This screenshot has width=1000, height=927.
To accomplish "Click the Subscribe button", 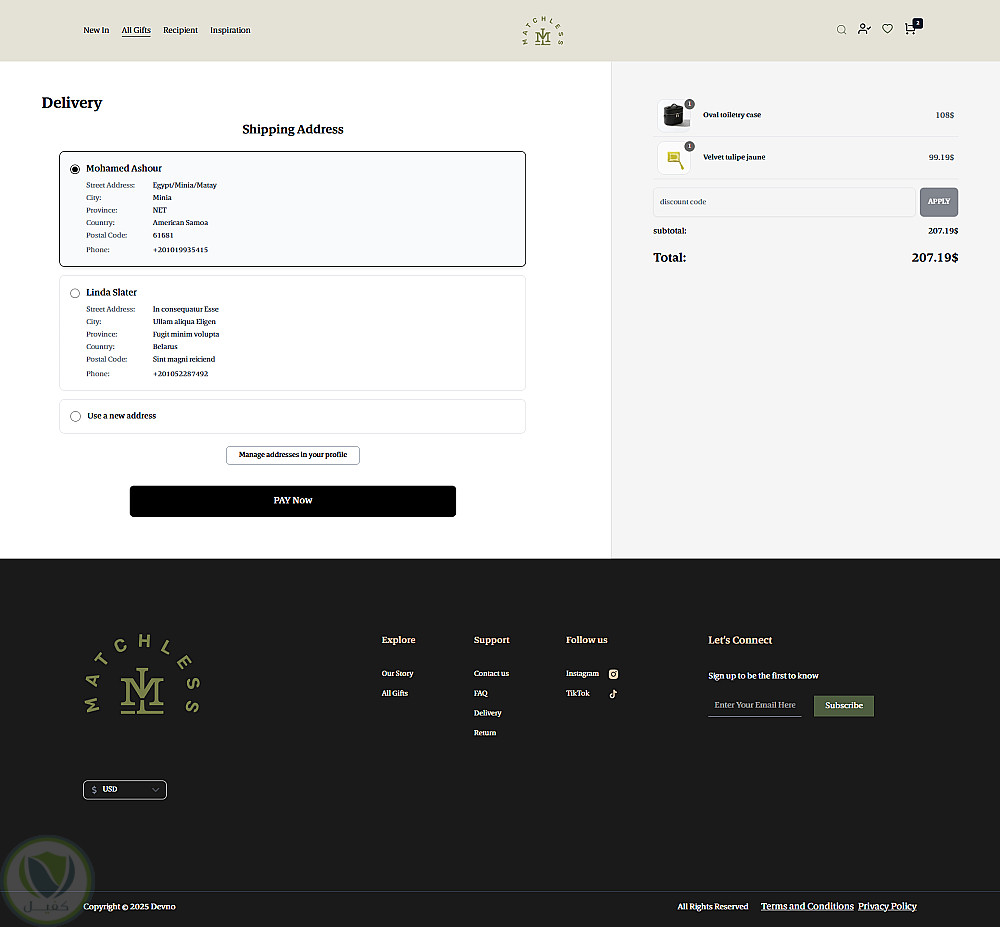I will coord(844,706).
